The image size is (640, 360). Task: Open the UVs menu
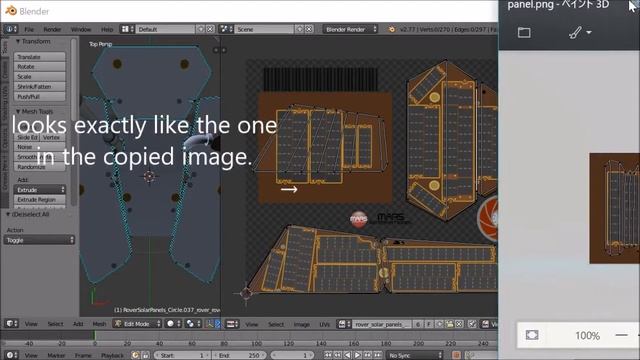tap(324, 324)
